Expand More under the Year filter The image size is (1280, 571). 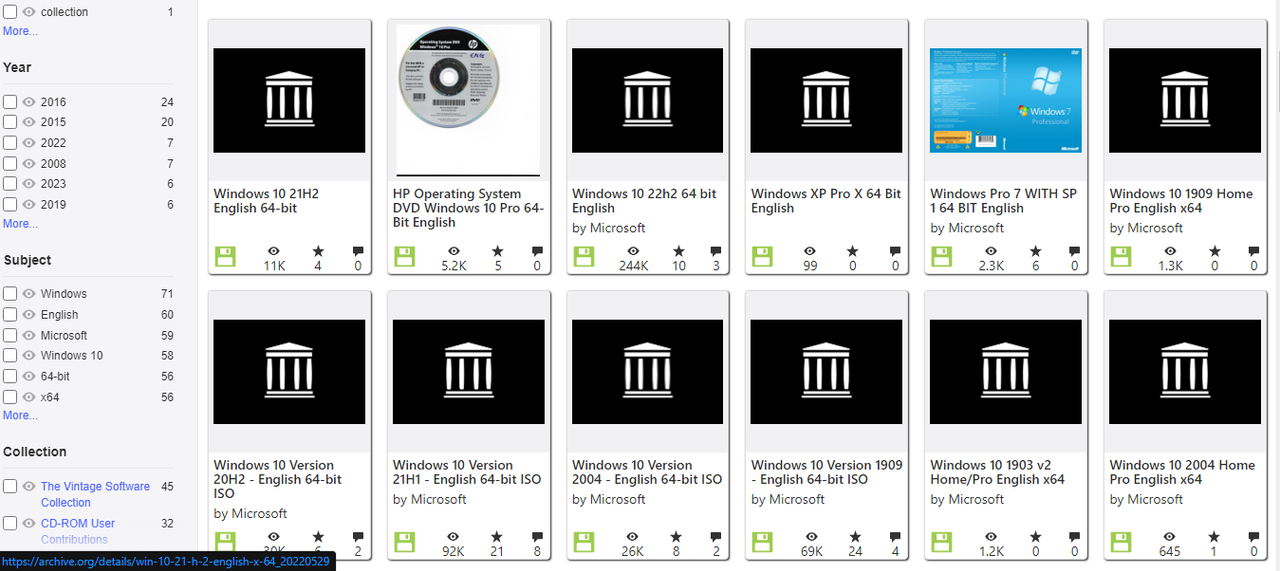pos(20,224)
